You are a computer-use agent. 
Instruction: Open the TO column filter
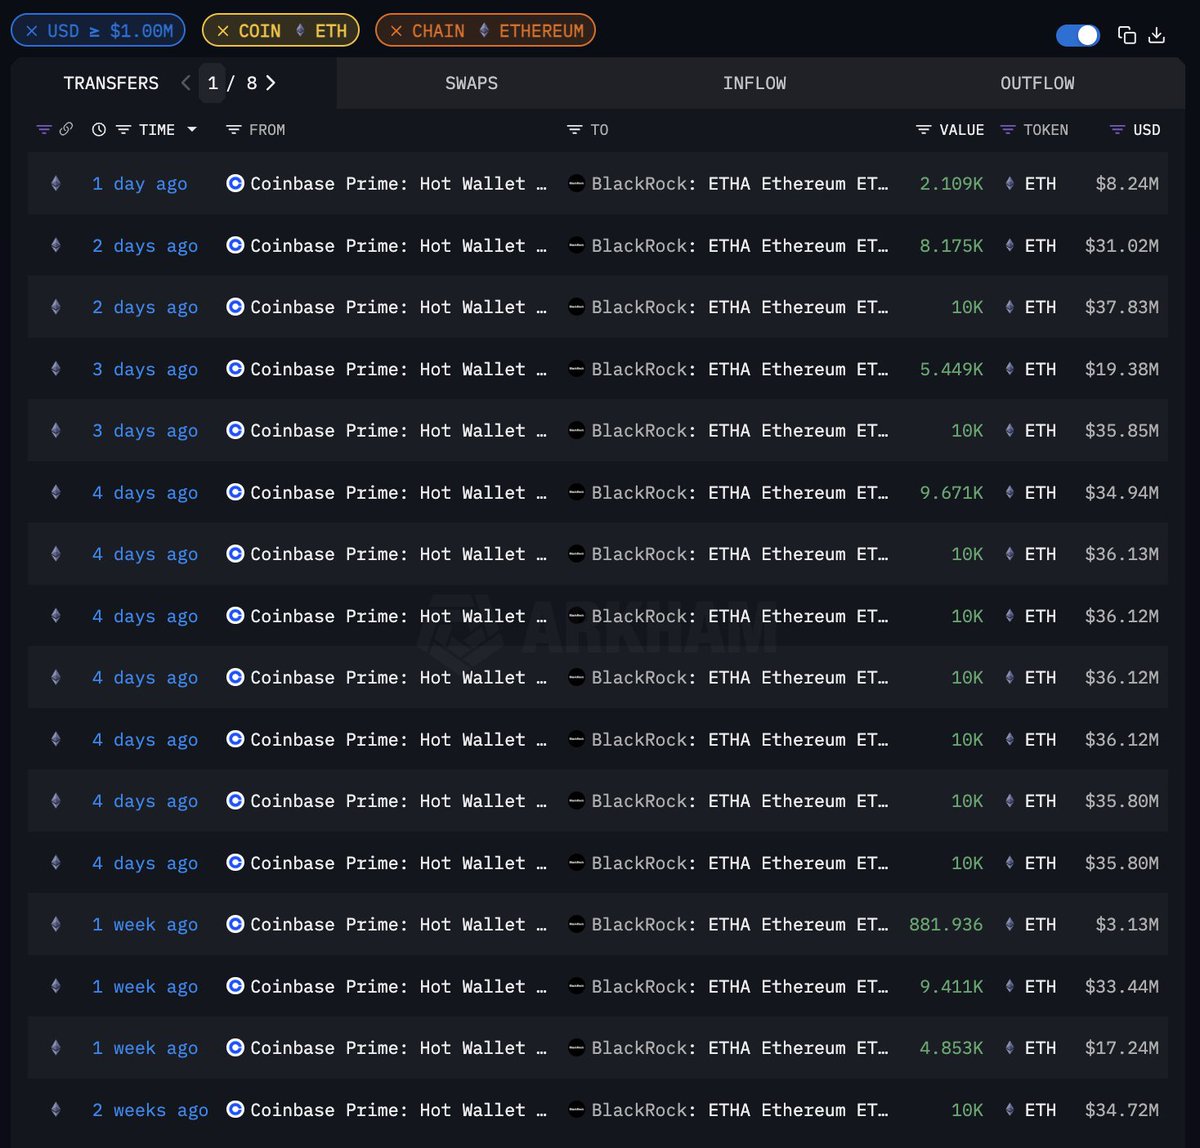(x=574, y=130)
